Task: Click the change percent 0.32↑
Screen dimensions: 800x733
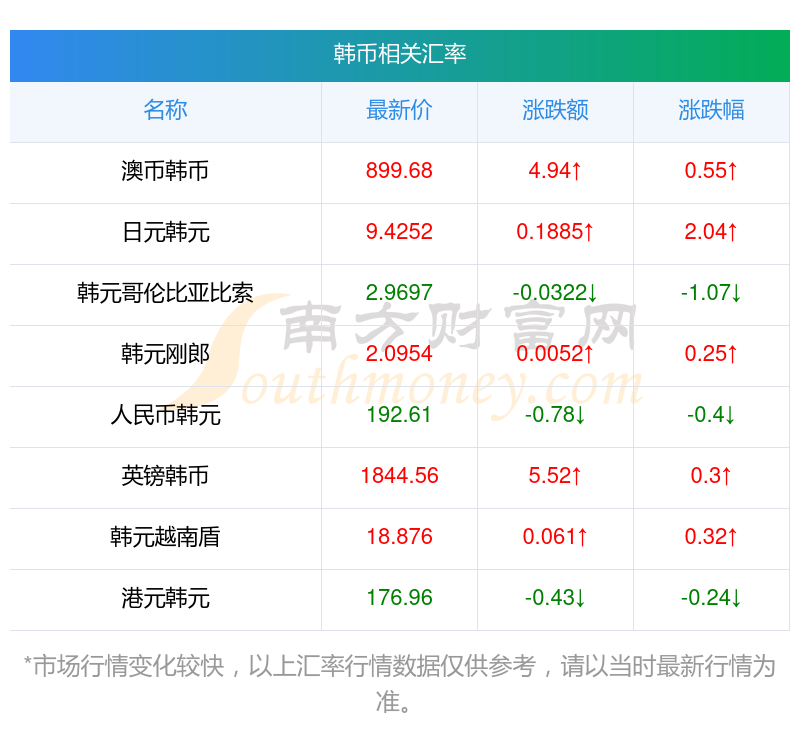Action: click(x=711, y=537)
